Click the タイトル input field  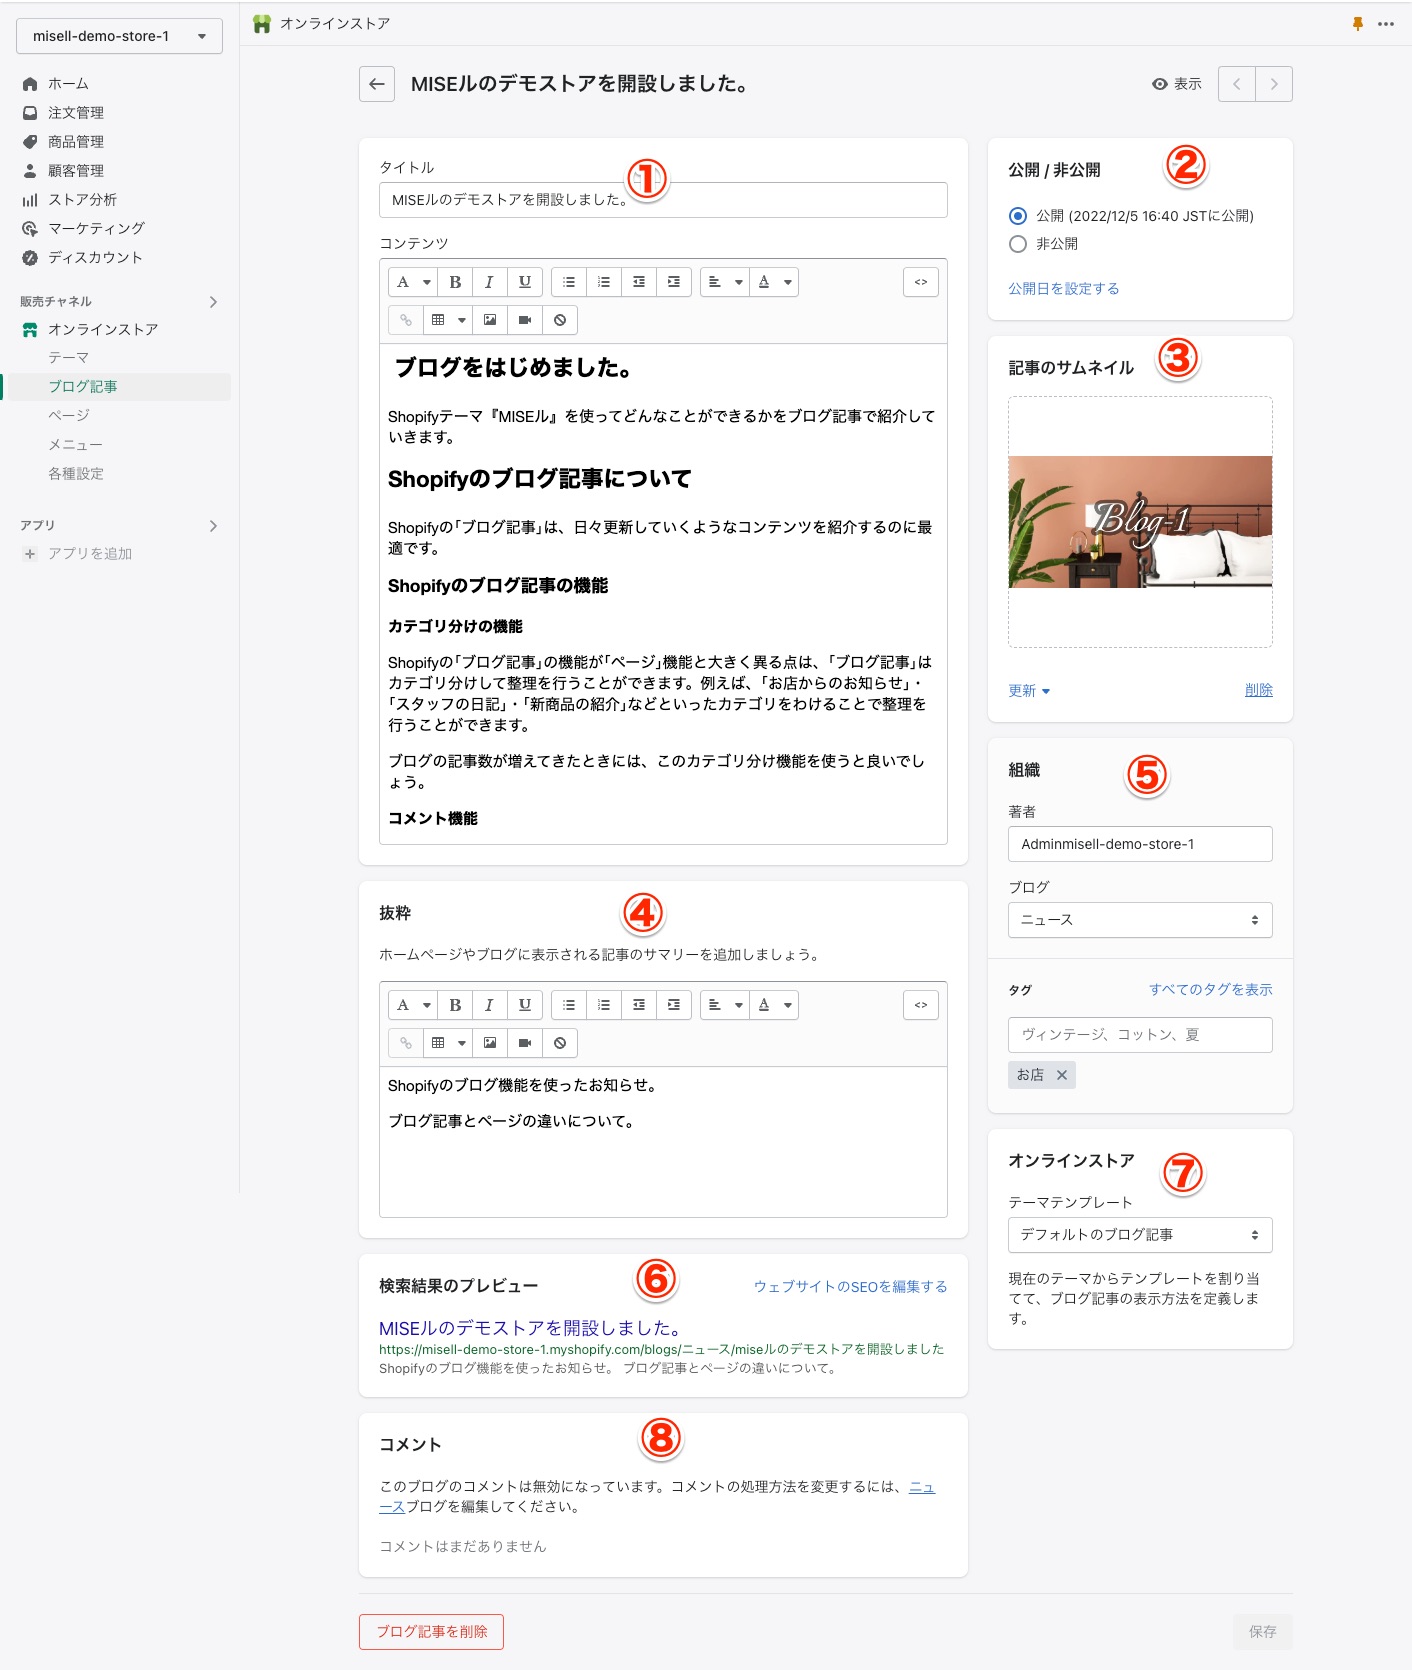pyautogui.click(x=663, y=200)
